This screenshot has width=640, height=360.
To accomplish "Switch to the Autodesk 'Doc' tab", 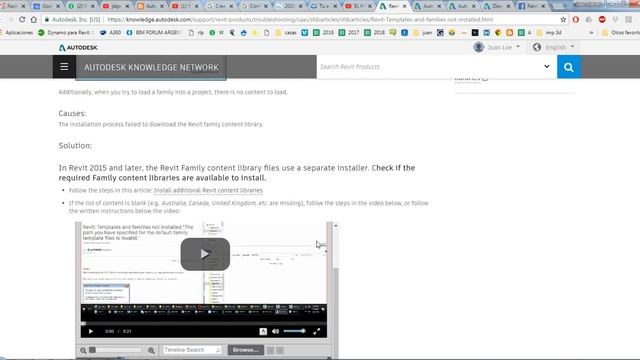I will point(497,6).
